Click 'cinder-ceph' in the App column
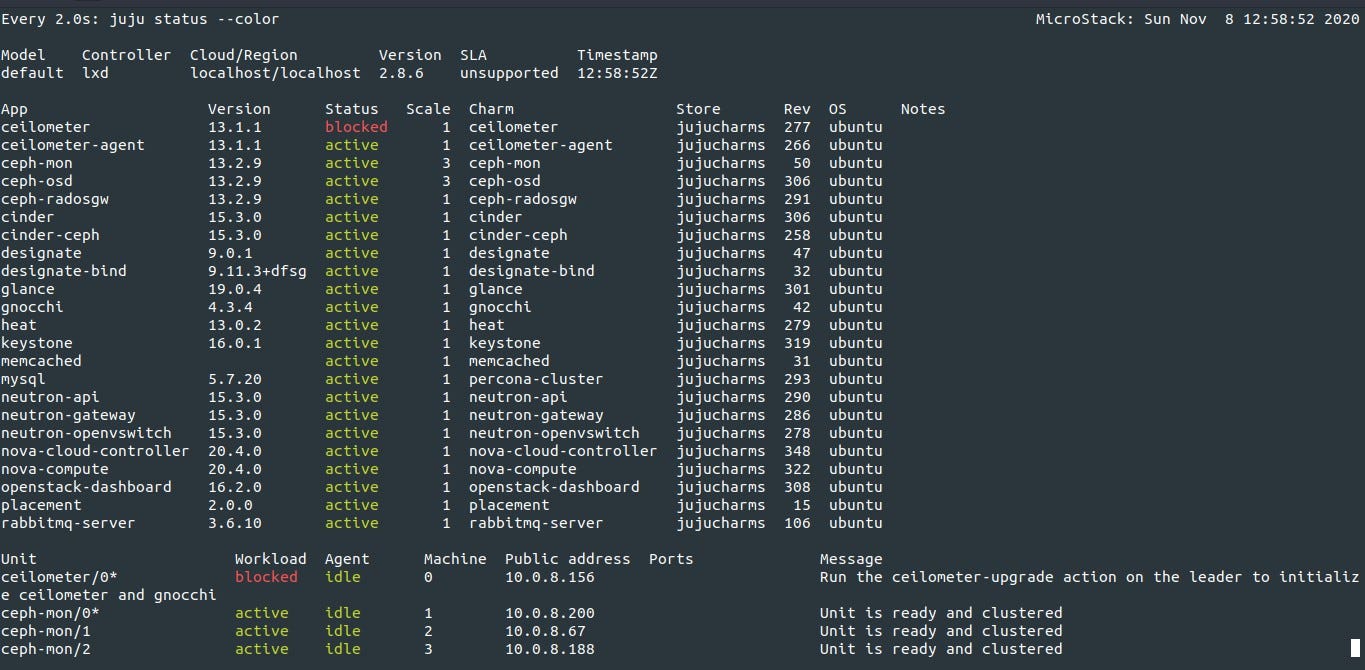Image resolution: width=1365 pixels, height=670 pixels. click(50, 235)
